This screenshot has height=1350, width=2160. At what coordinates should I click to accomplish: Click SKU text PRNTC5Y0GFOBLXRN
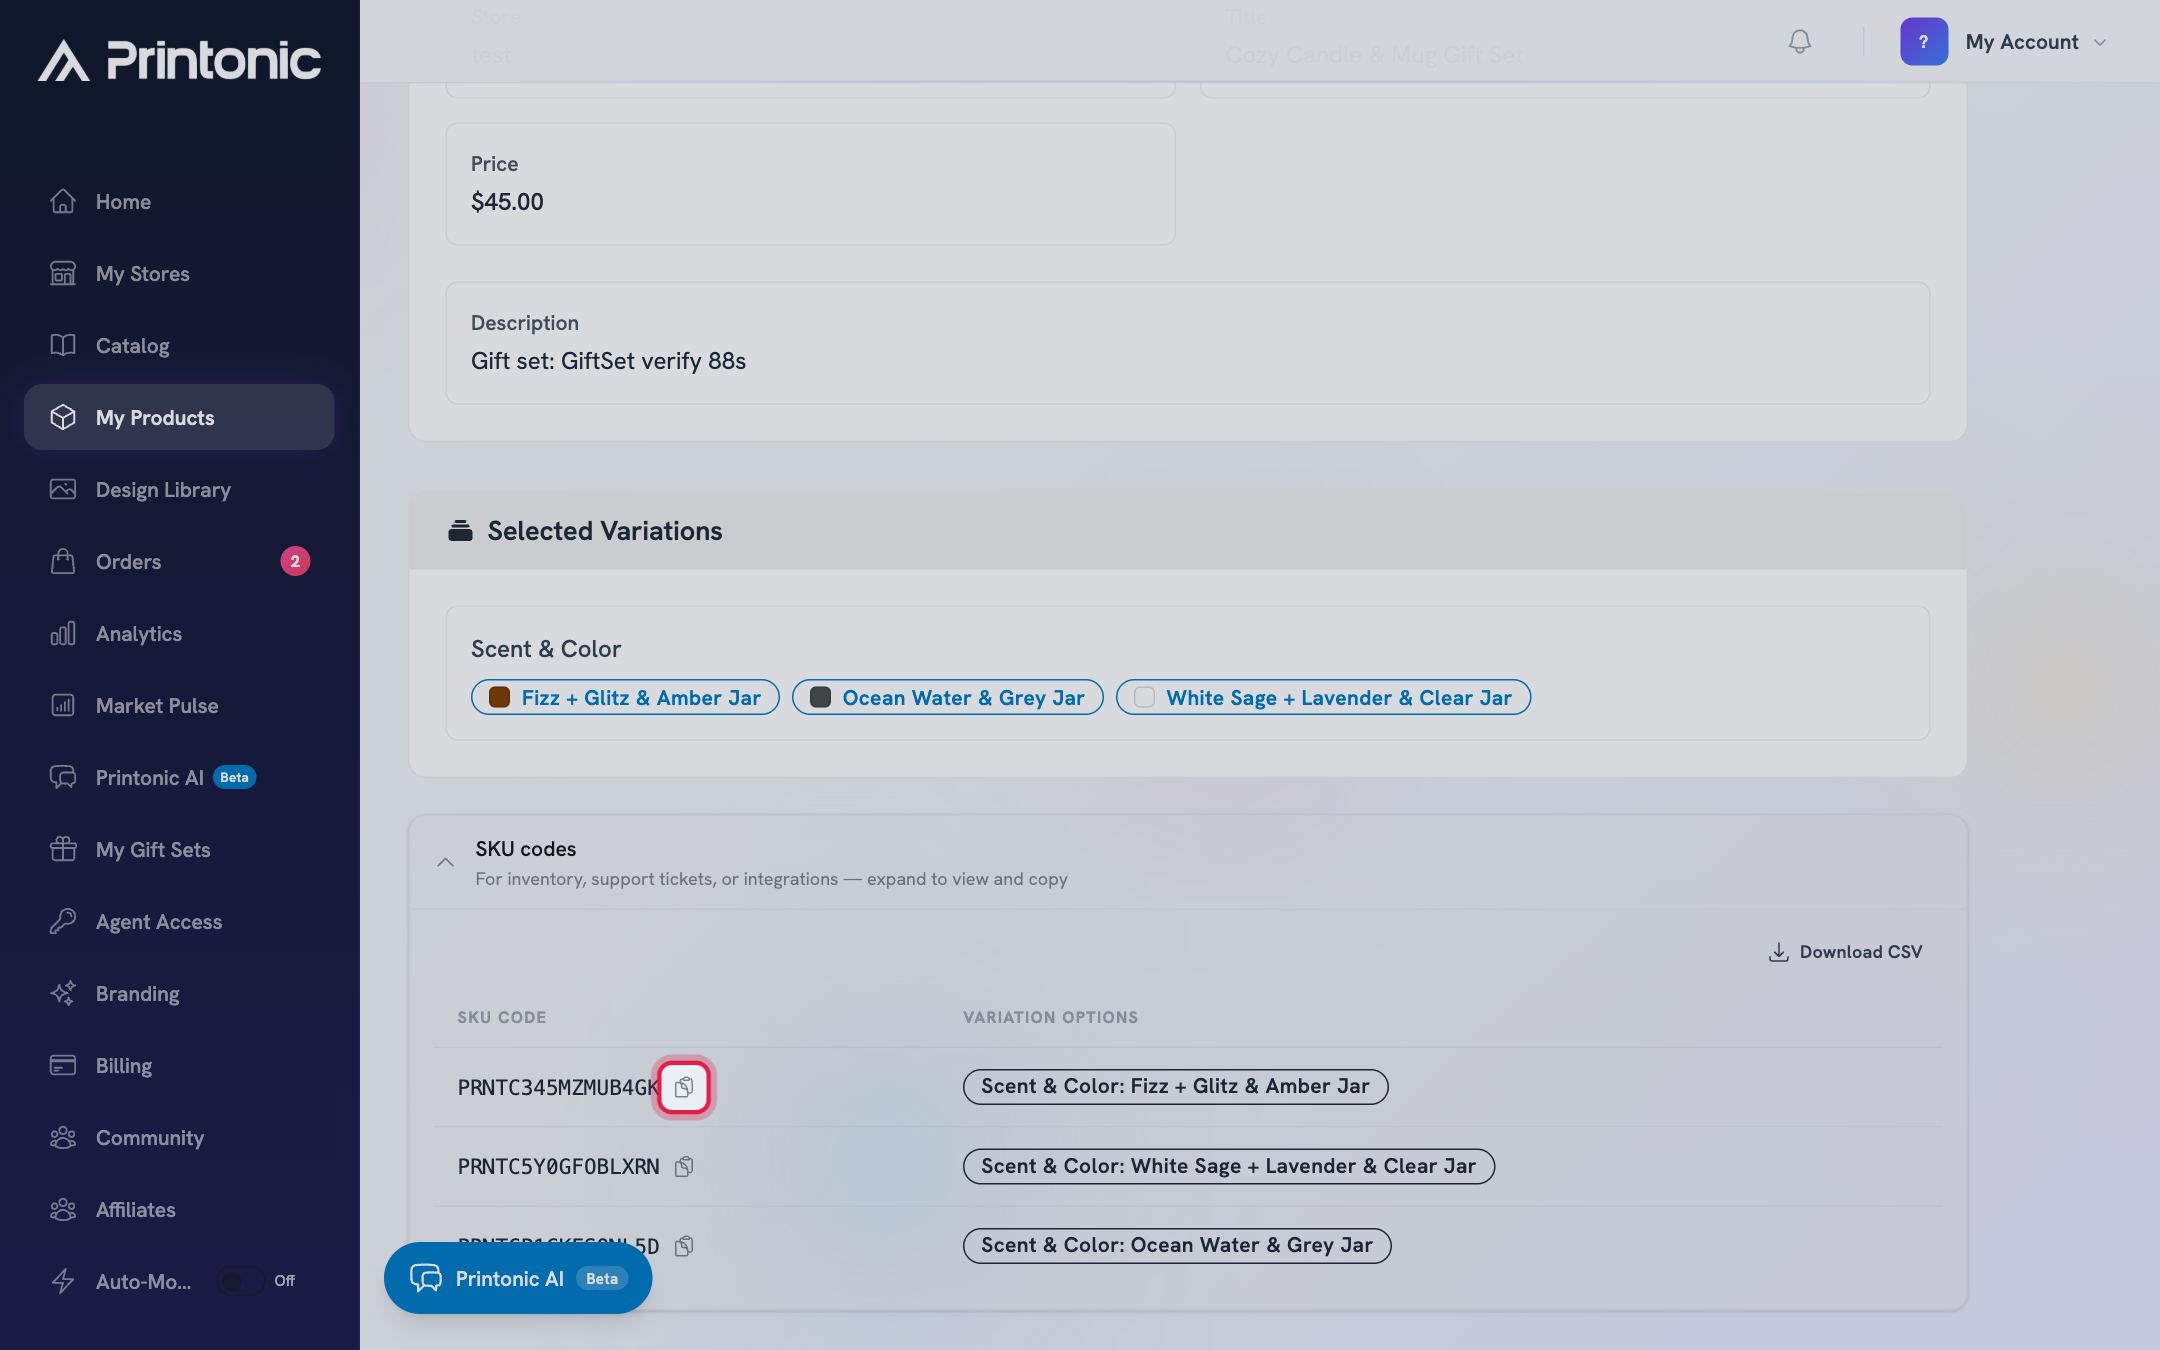coord(558,1166)
